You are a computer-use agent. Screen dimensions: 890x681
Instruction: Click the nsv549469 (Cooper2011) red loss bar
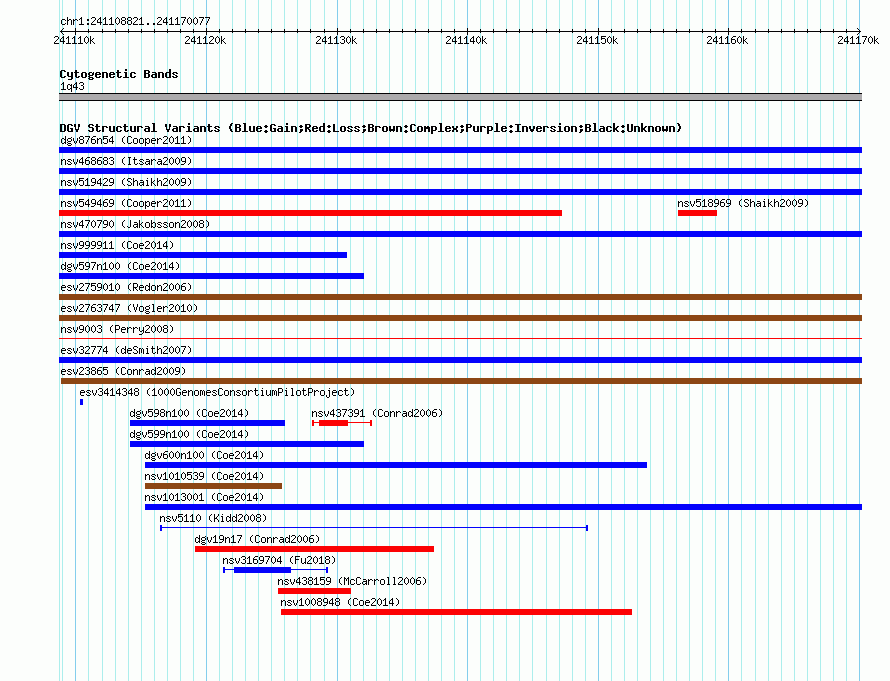tap(310, 213)
